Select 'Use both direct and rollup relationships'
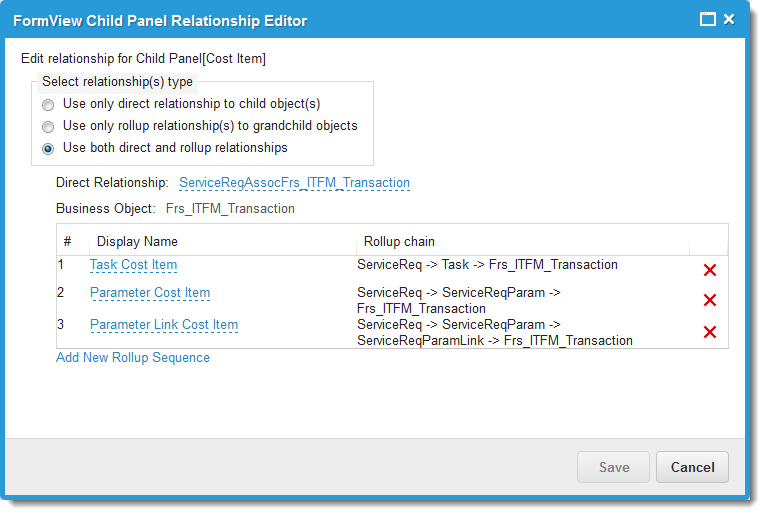765x515 pixels. tap(48, 149)
